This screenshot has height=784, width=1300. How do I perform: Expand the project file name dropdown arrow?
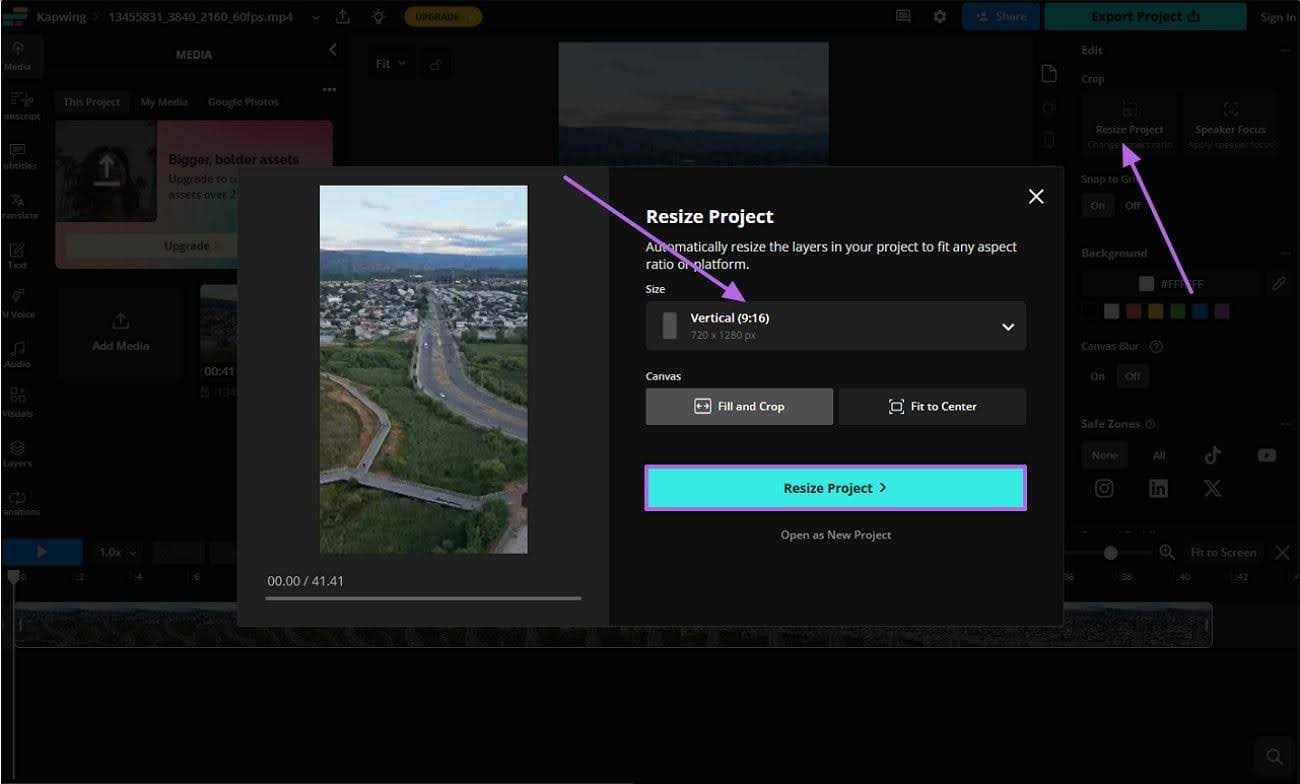click(316, 18)
